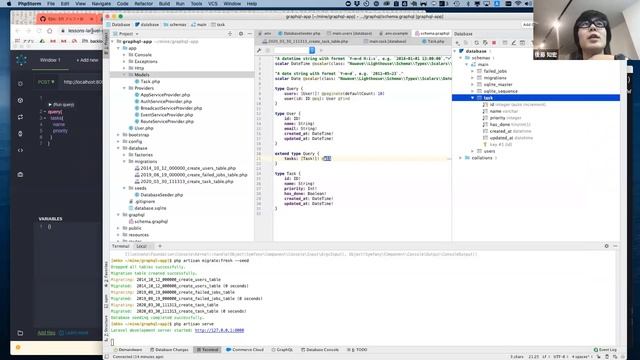Click Add new window in GraphQL client
640x360 pixels.
[x=87, y=60]
